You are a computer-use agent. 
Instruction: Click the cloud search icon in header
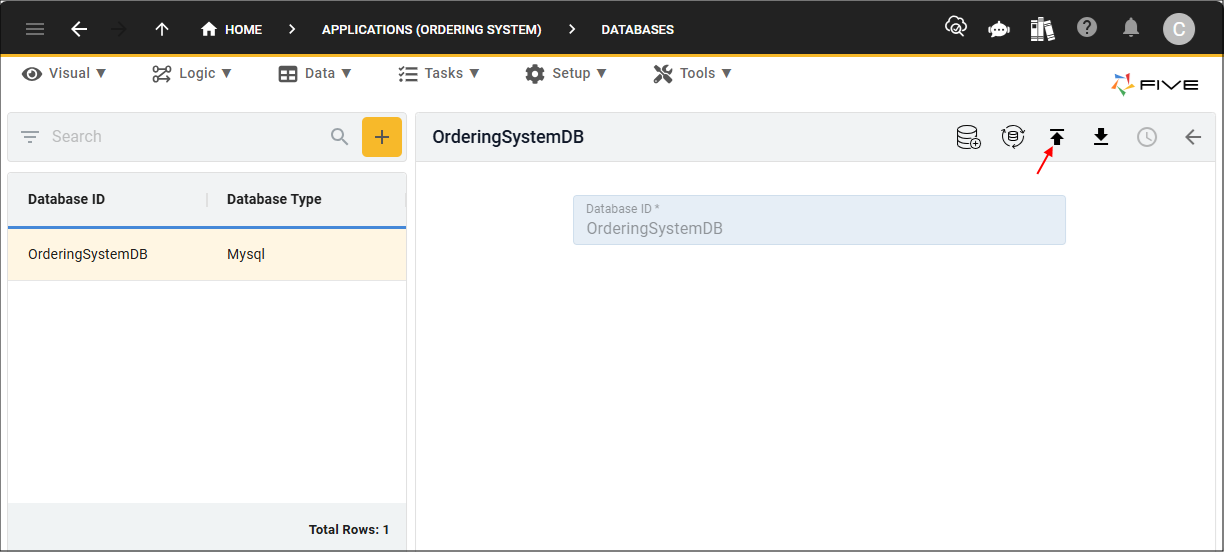point(955,28)
